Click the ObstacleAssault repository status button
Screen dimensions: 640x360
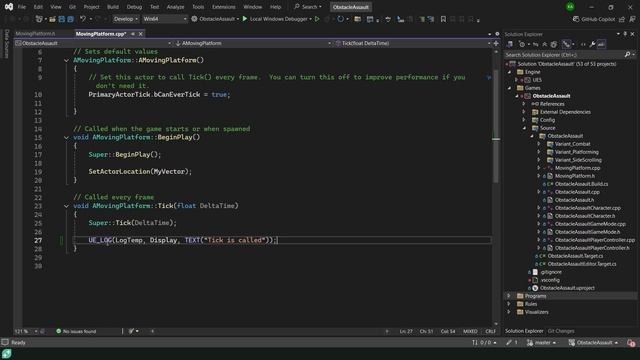coord(593,343)
